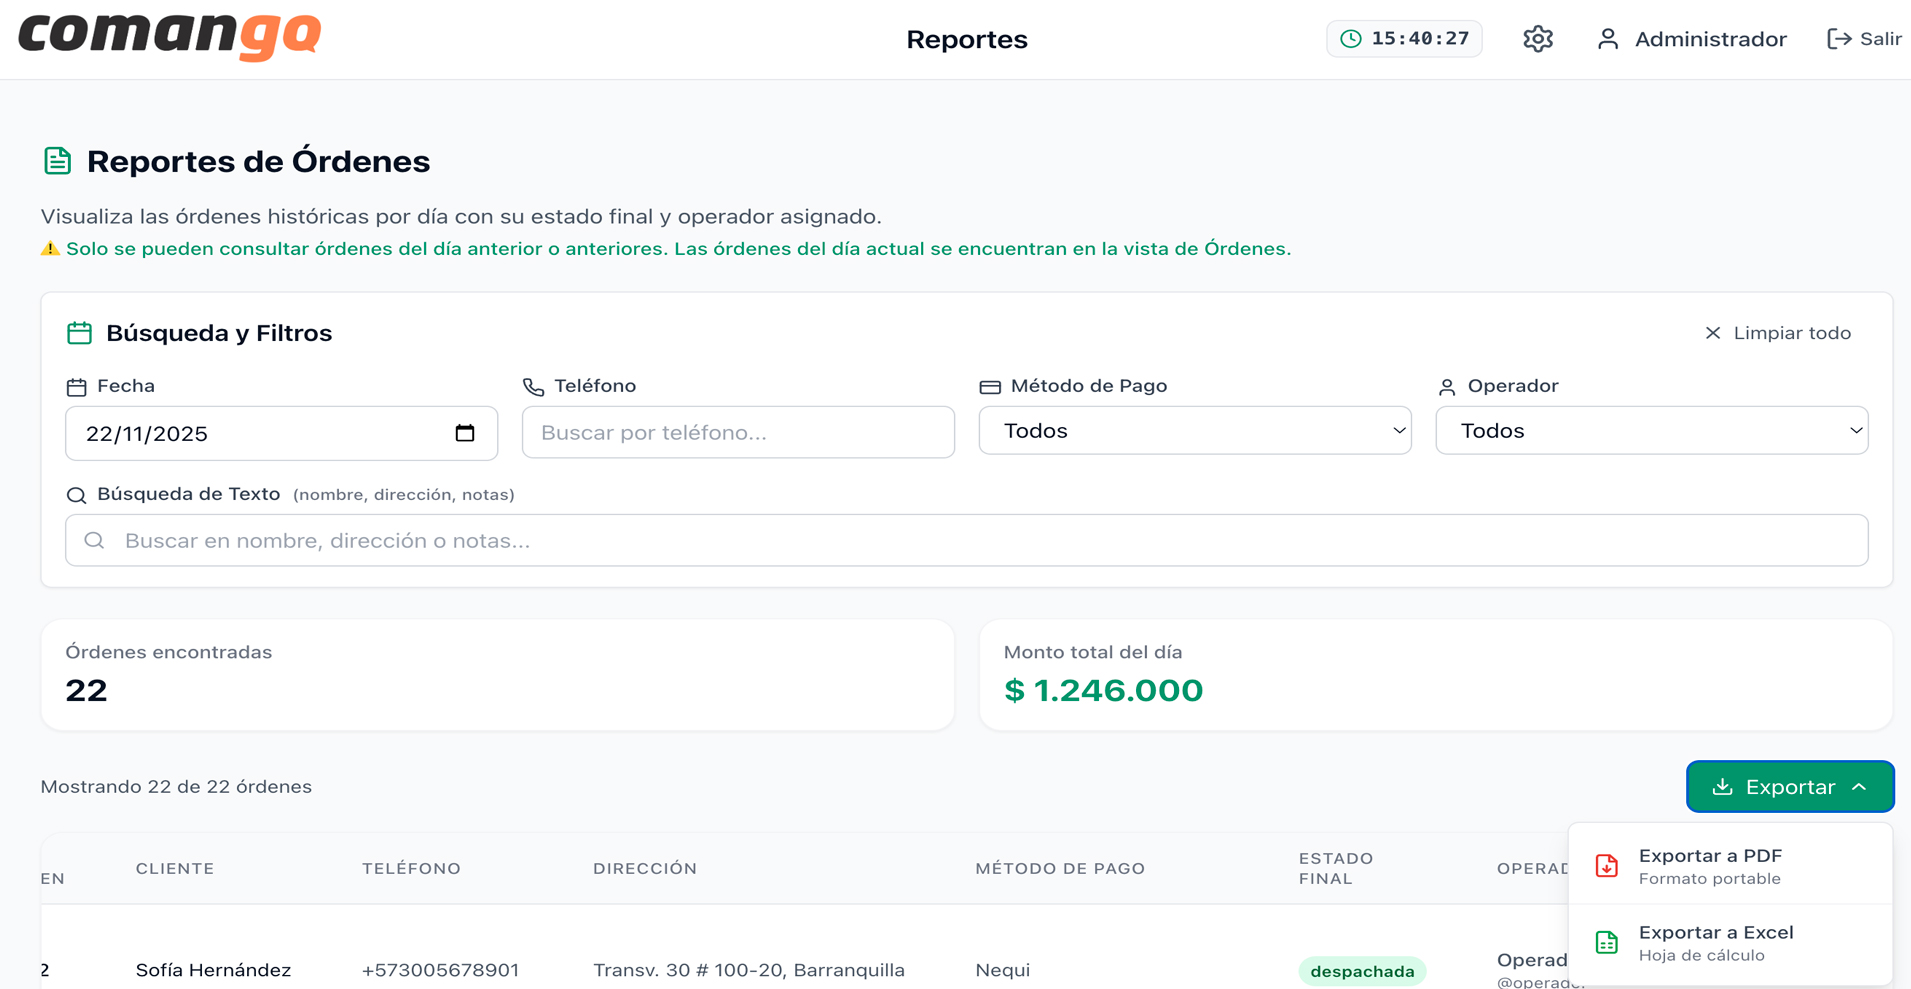Image resolution: width=1911 pixels, height=989 pixels.
Task: Expand the Operador dropdown
Action: [1651, 431]
